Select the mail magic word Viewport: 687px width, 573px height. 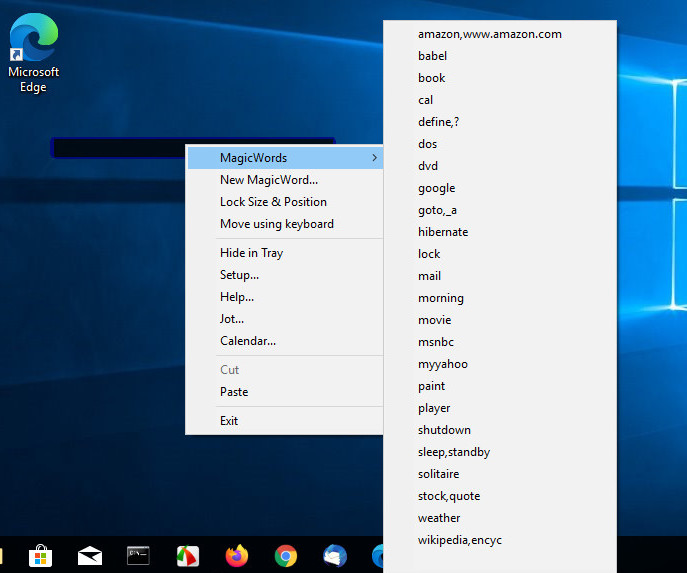point(500,276)
